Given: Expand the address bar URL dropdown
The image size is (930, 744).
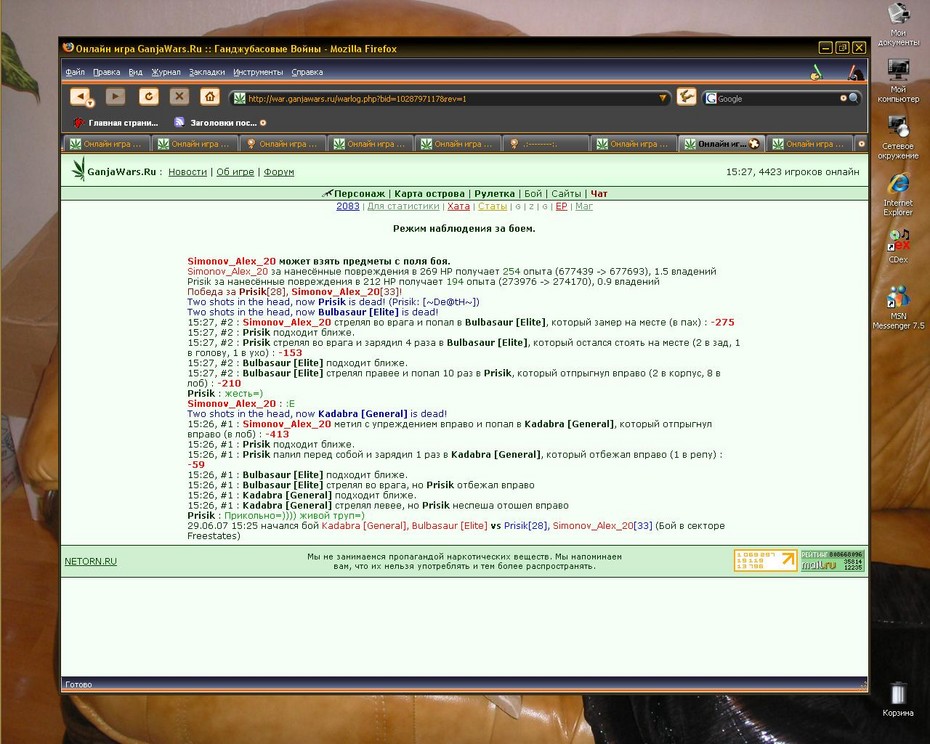Looking at the screenshot, I should pos(663,98).
